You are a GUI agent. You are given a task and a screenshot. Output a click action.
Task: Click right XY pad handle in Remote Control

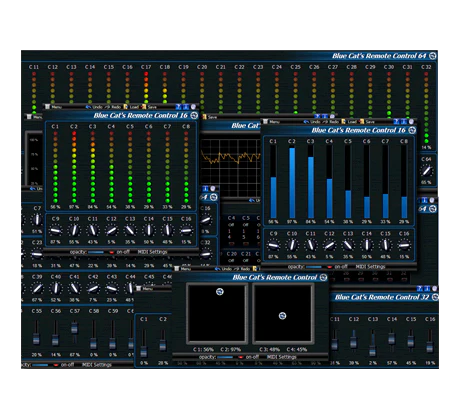pyautogui.click(x=282, y=316)
